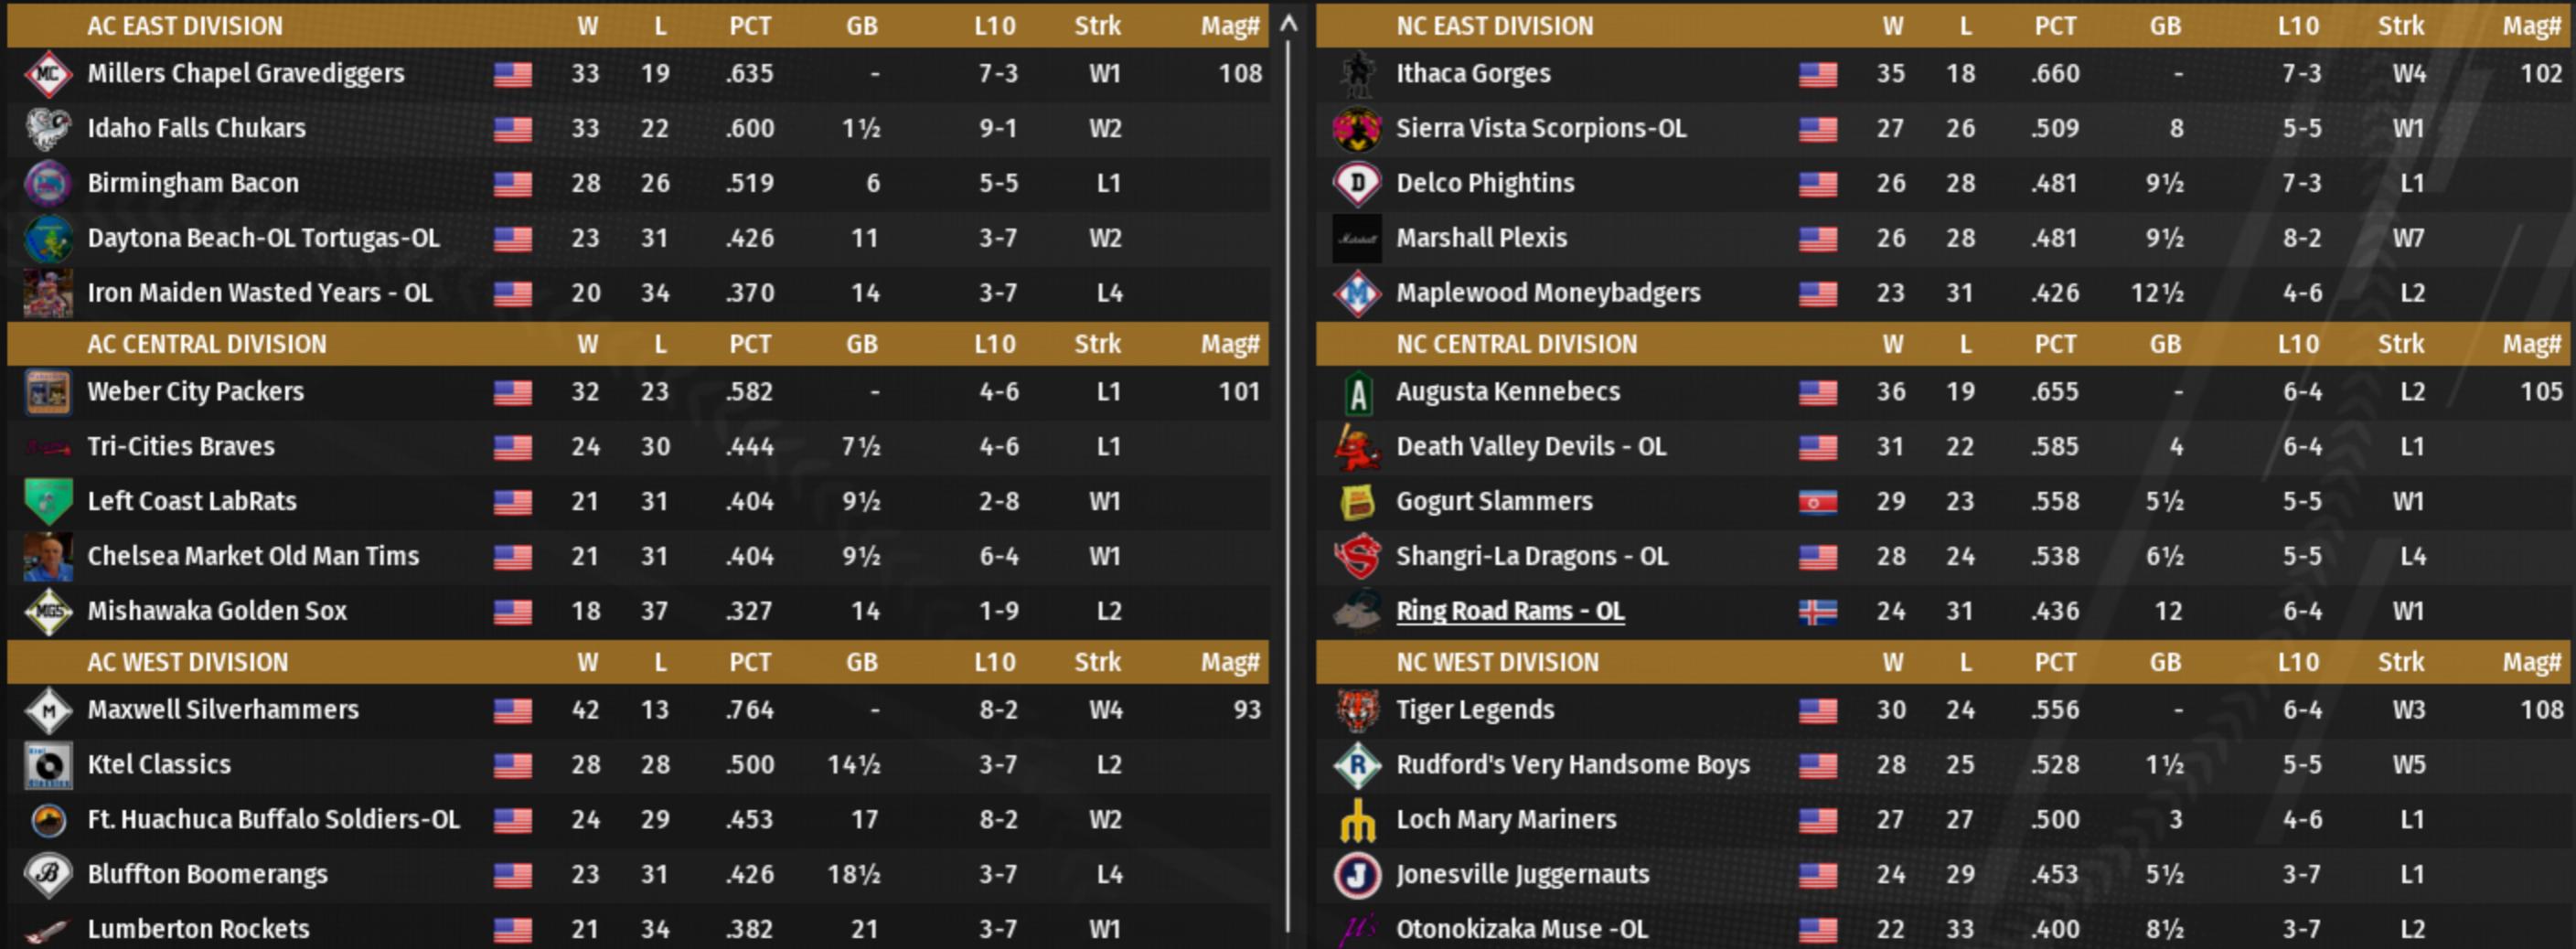Click the AC East Division header
The image size is (2576, 949).
(185, 26)
